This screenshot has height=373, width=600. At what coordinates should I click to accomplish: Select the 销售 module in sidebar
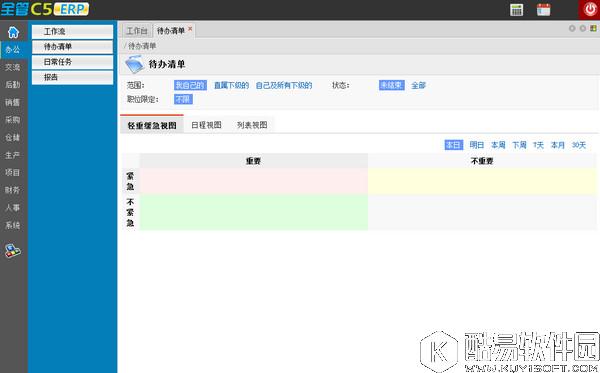13,102
